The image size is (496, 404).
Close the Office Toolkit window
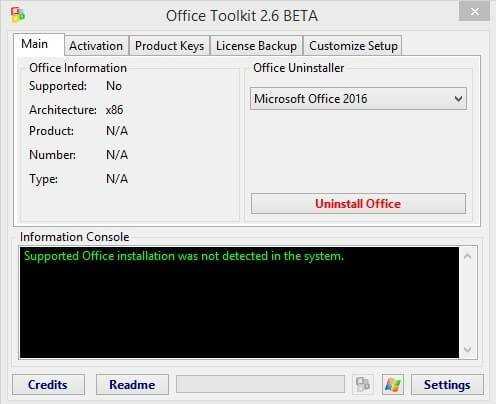pos(474,12)
